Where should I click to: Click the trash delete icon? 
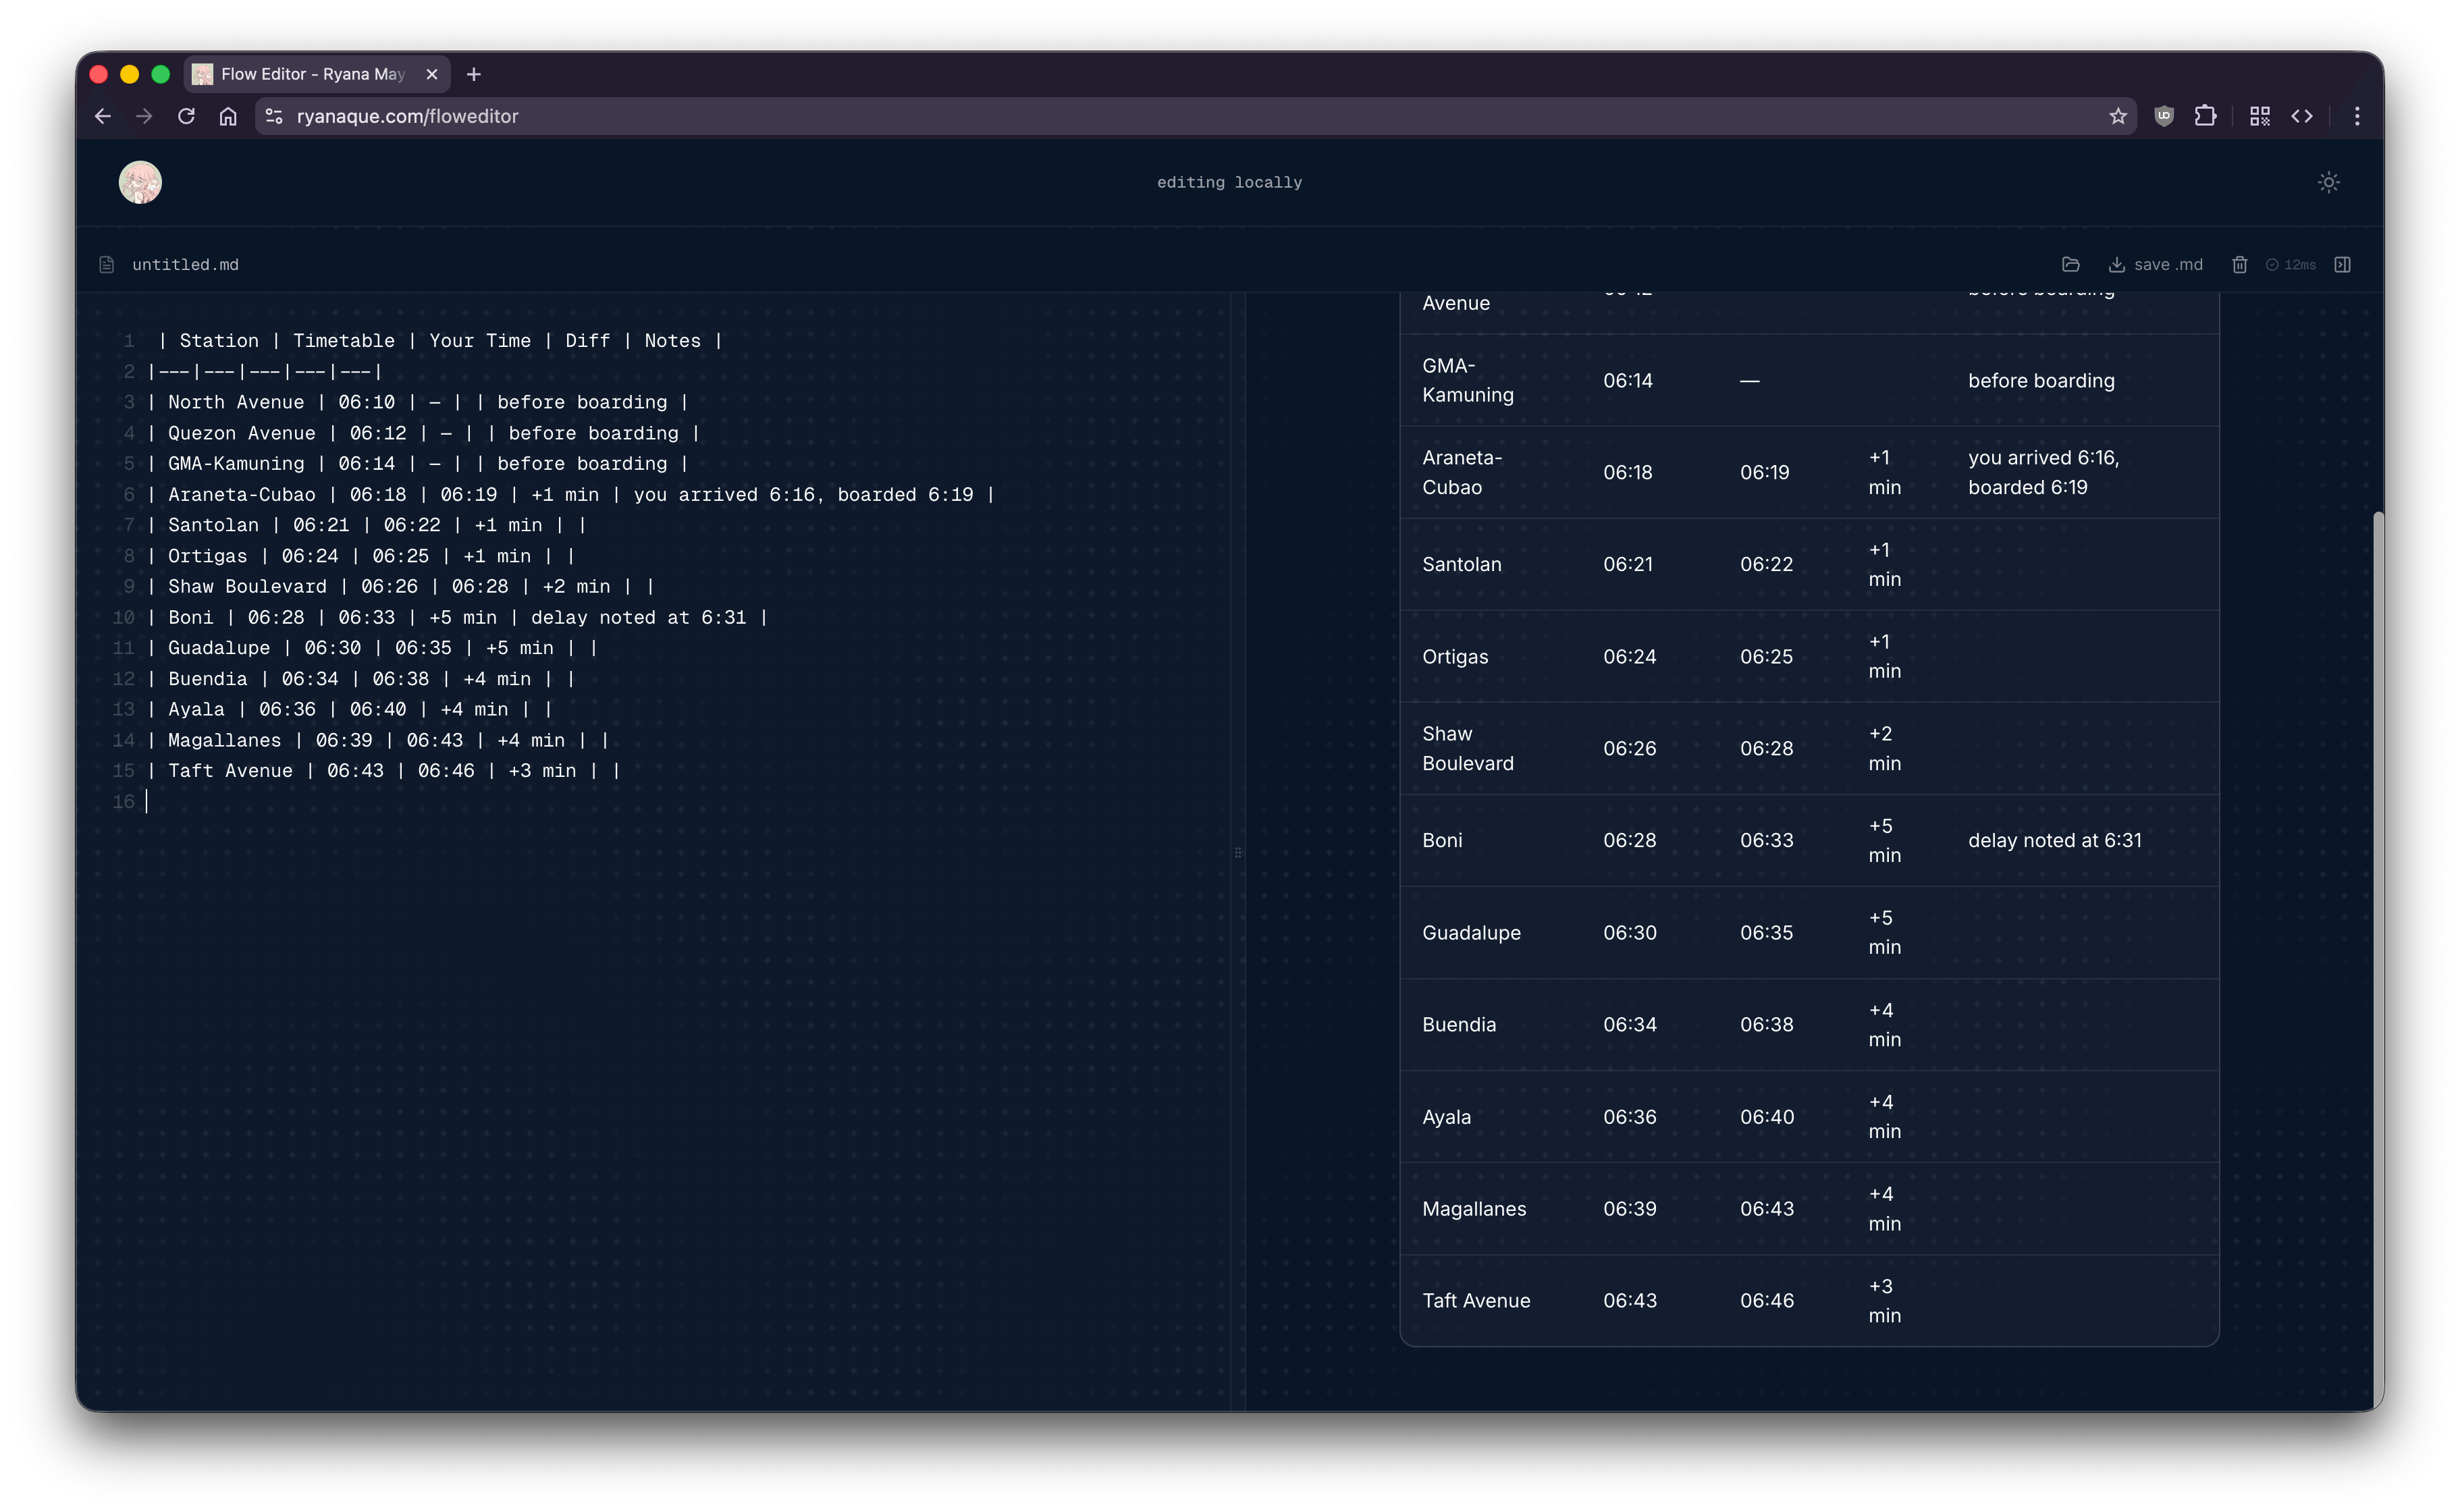pos(2239,264)
